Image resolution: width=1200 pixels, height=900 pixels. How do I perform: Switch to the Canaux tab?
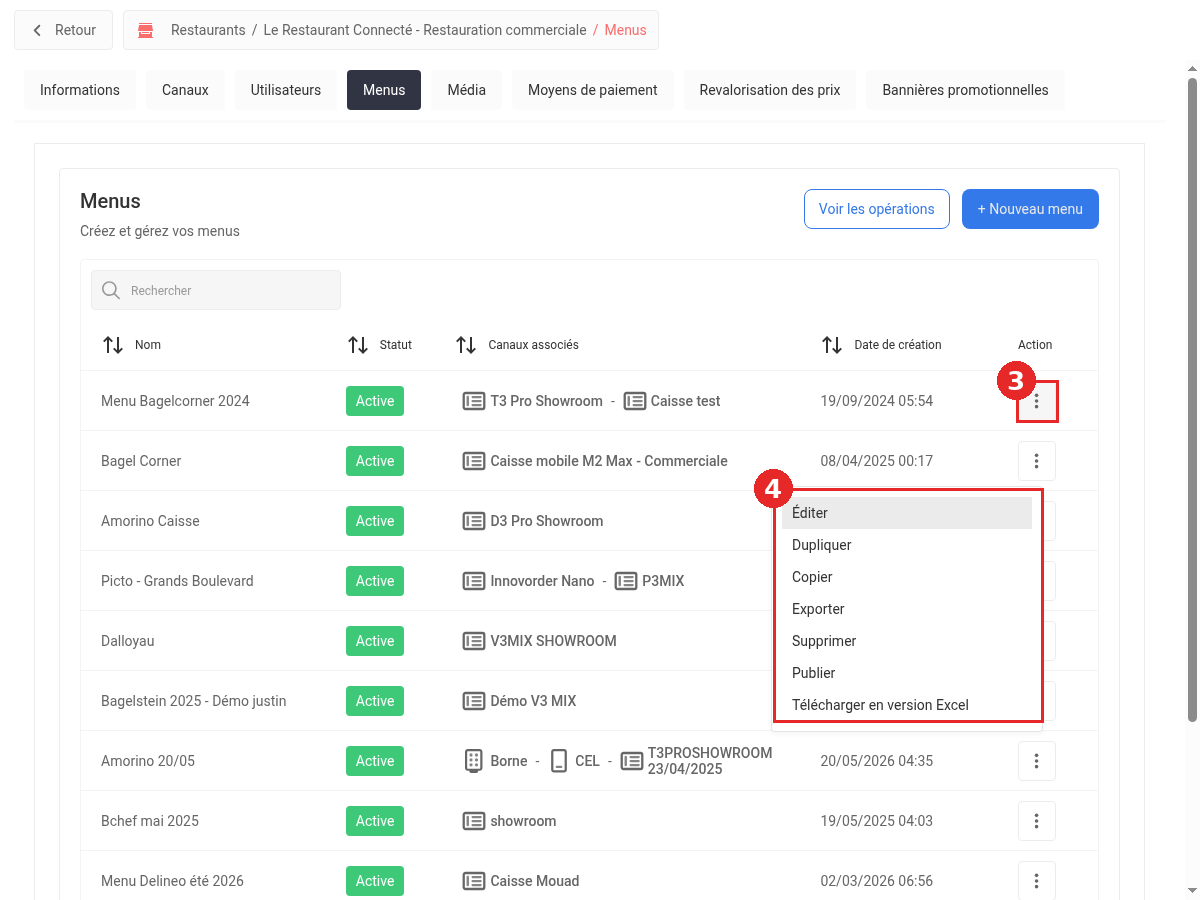click(185, 90)
